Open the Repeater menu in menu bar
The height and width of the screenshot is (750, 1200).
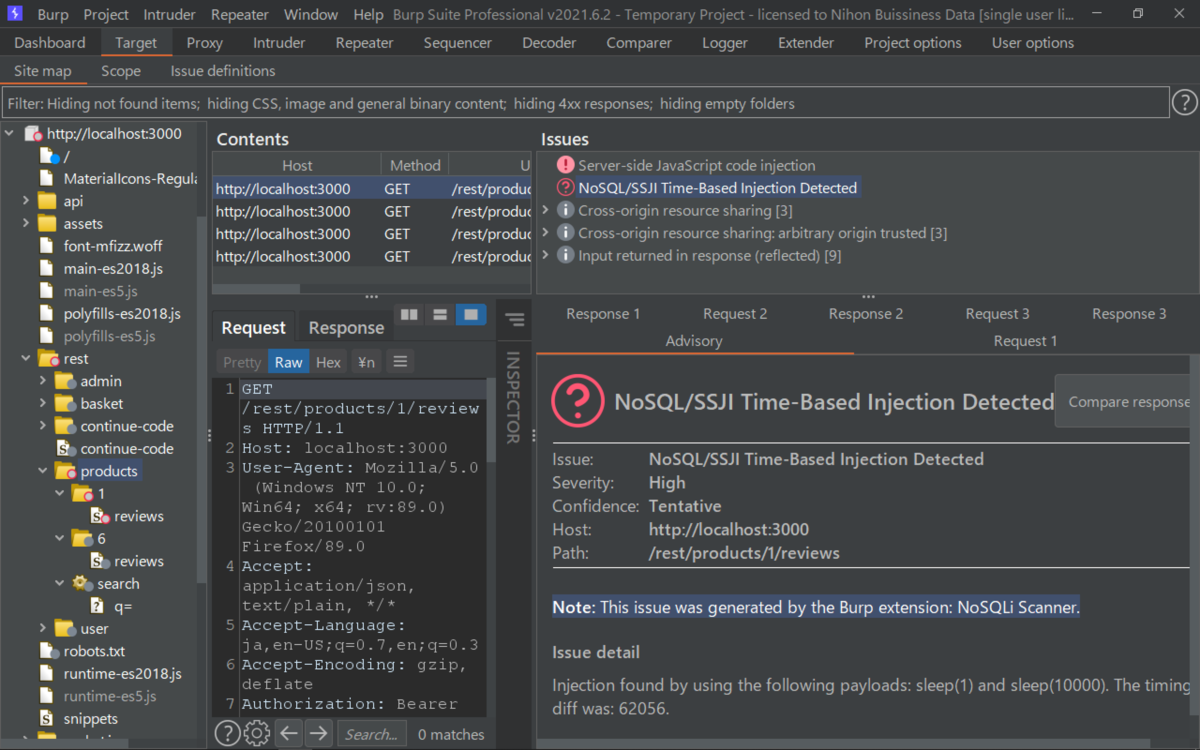(x=240, y=14)
